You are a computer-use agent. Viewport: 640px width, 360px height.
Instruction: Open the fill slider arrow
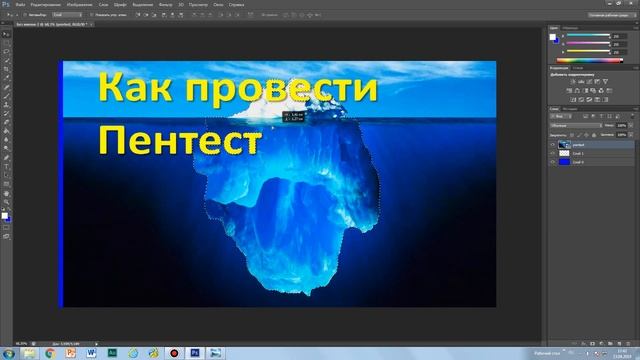pos(631,135)
